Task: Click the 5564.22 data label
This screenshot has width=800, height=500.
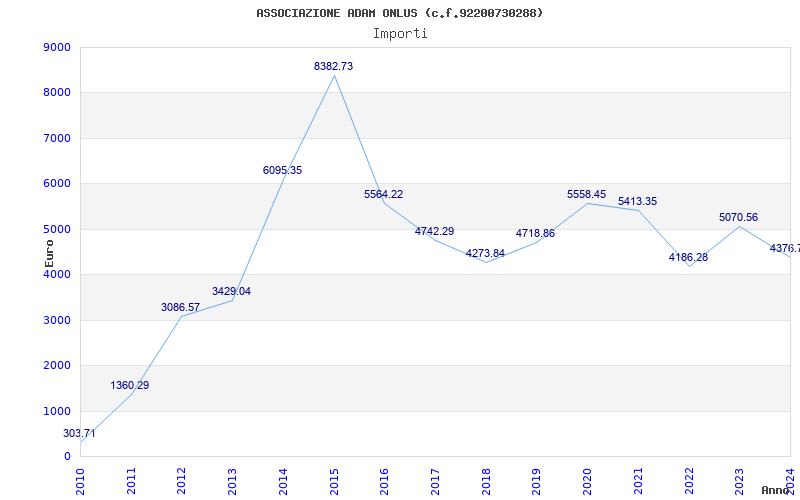Action: pos(383,194)
